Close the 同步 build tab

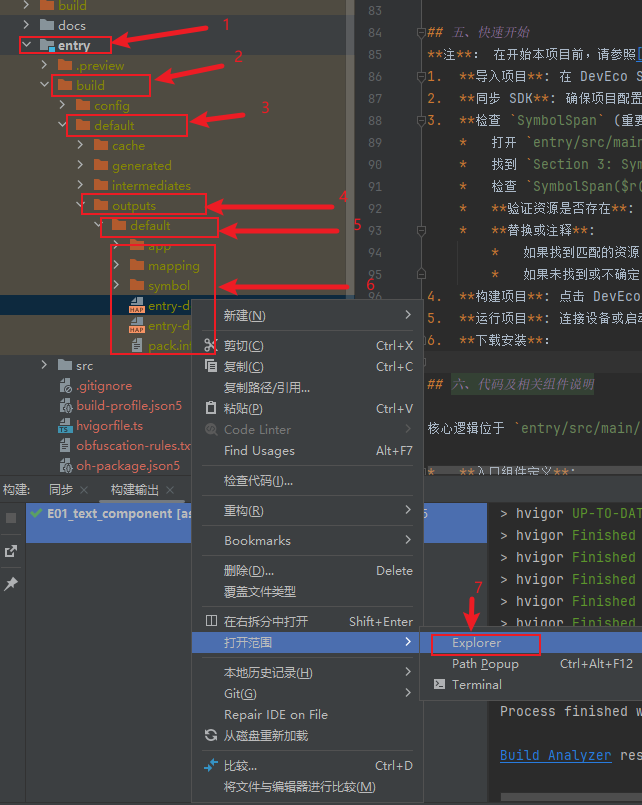click(84, 490)
